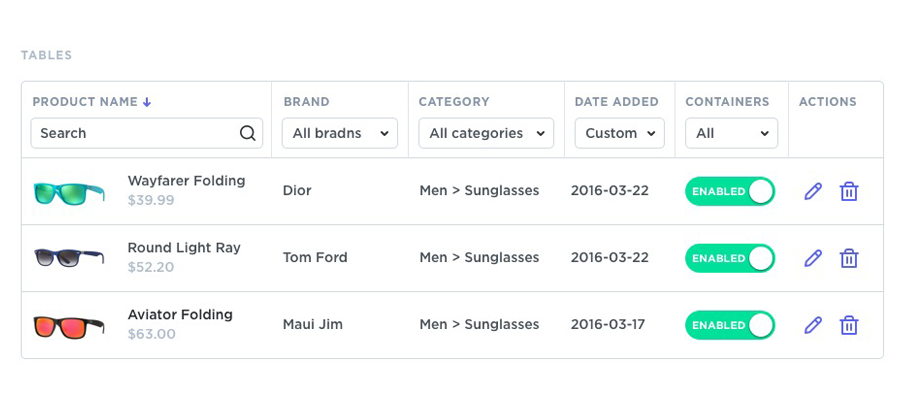Image resolution: width=900 pixels, height=400 pixels.
Task: Open the Custom date dropdown
Action: [619, 133]
